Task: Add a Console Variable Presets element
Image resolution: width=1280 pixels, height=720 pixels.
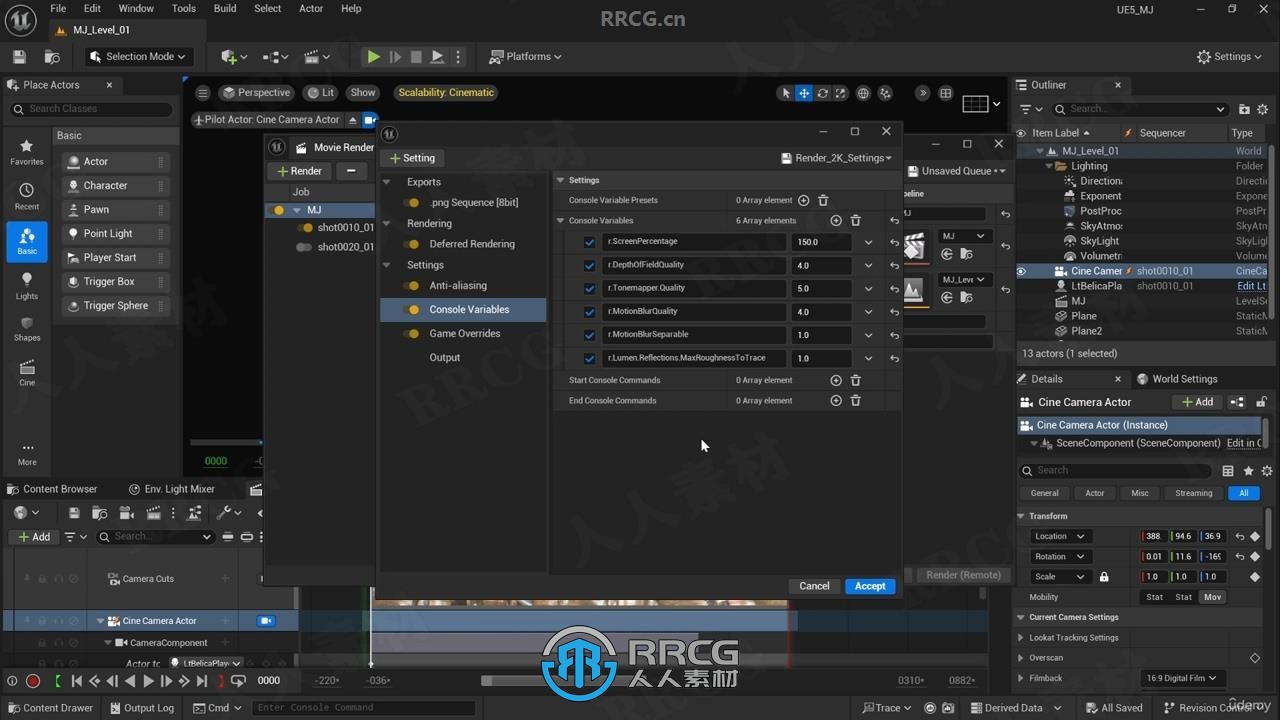Action: click(x=804, y=200)
